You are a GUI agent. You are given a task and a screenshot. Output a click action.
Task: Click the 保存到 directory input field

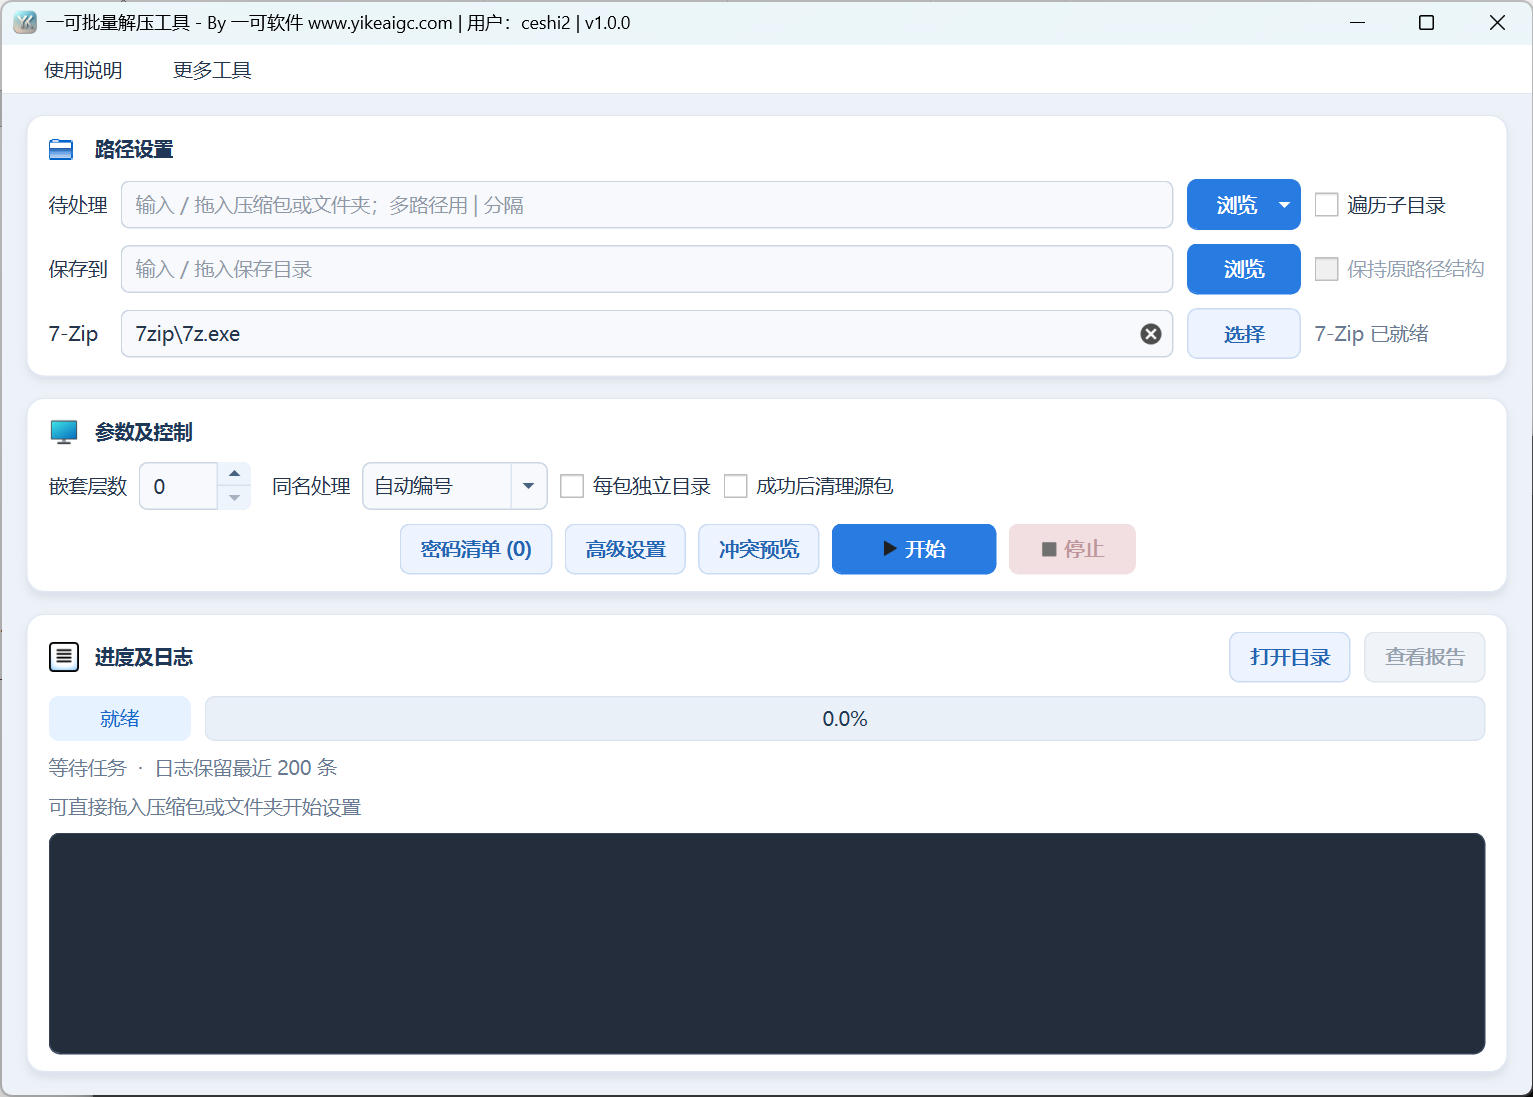(646, 269)
